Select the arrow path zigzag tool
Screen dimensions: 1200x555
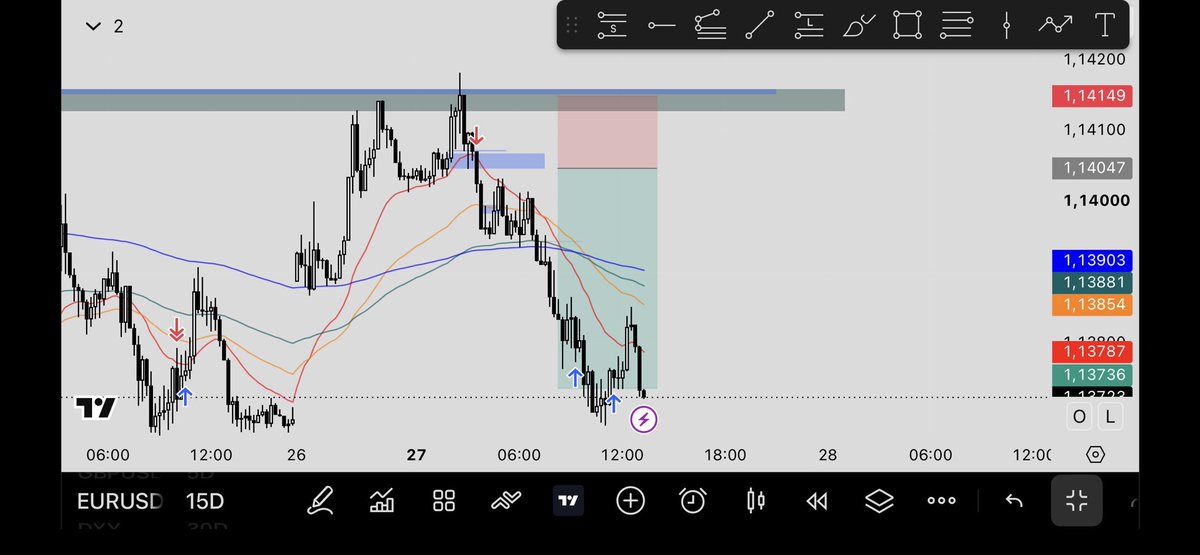(1055, 25)
